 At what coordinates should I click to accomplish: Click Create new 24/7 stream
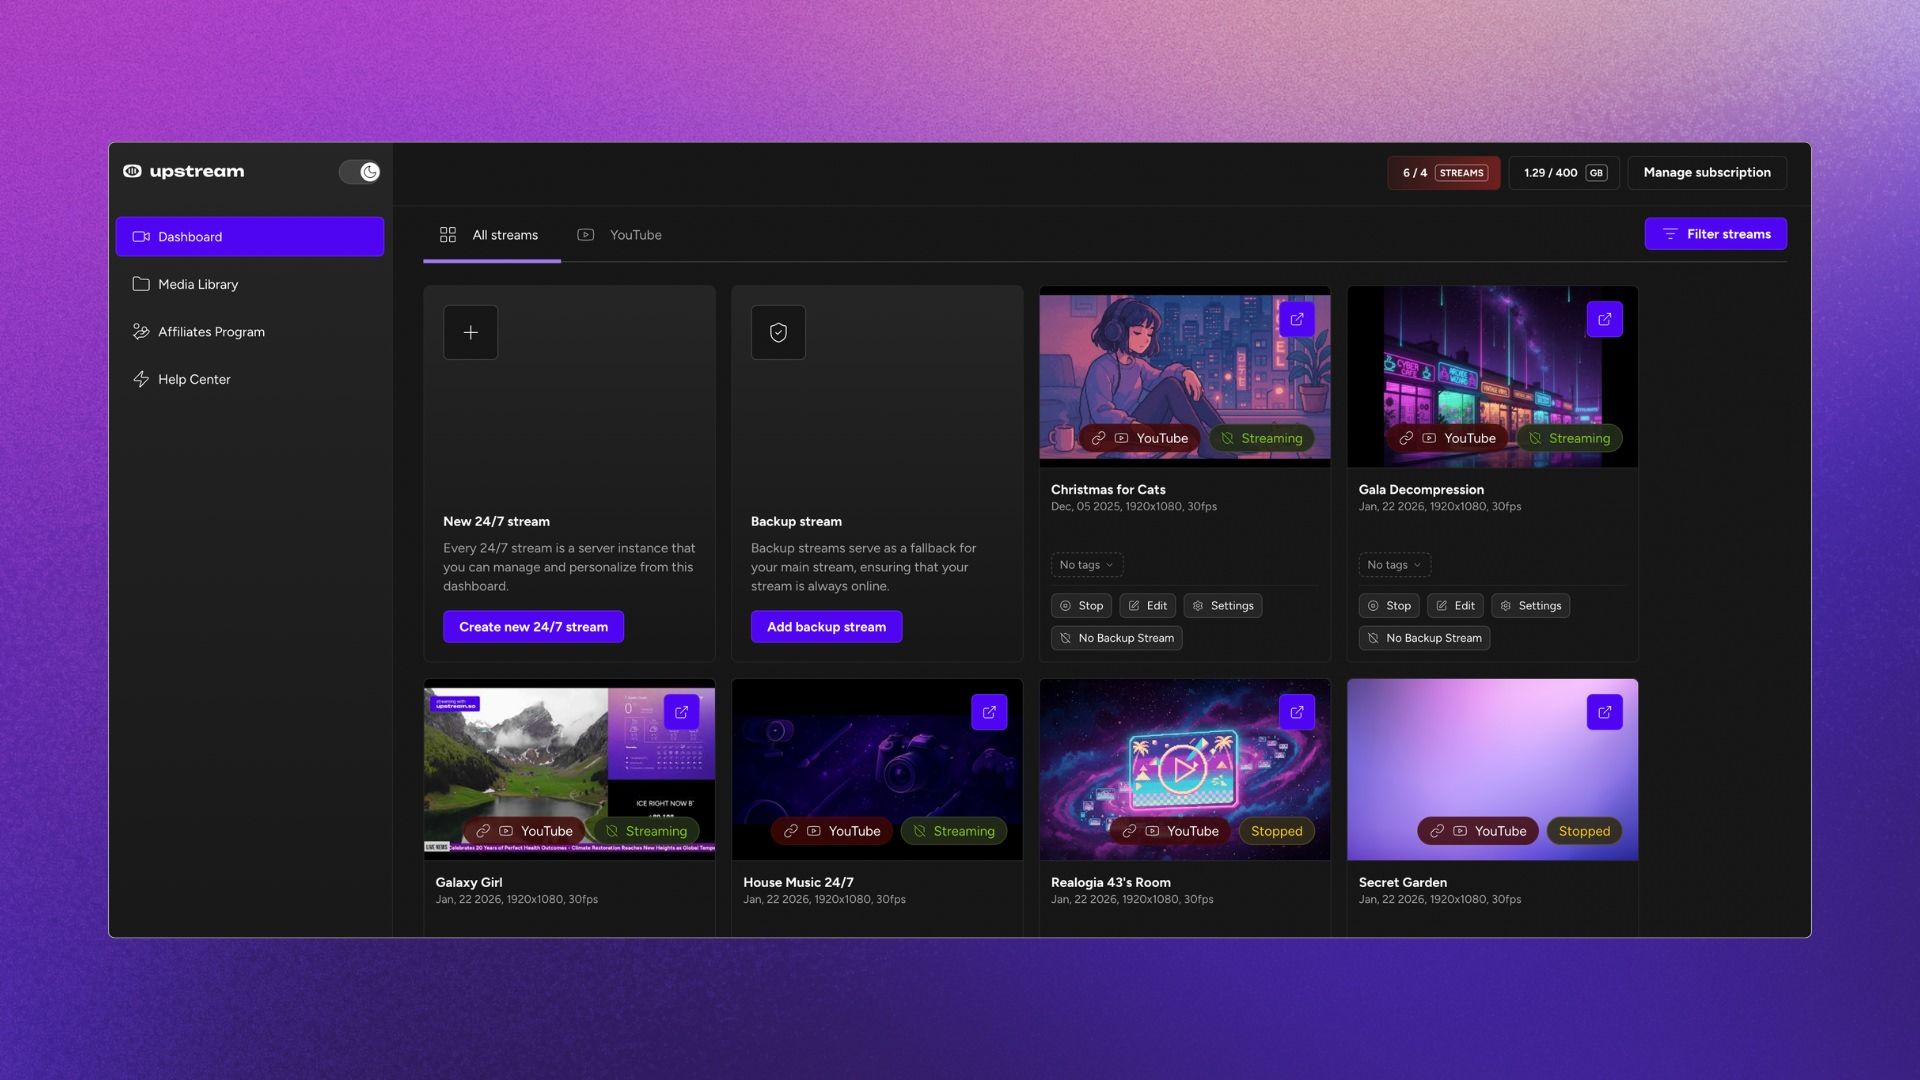533,626
